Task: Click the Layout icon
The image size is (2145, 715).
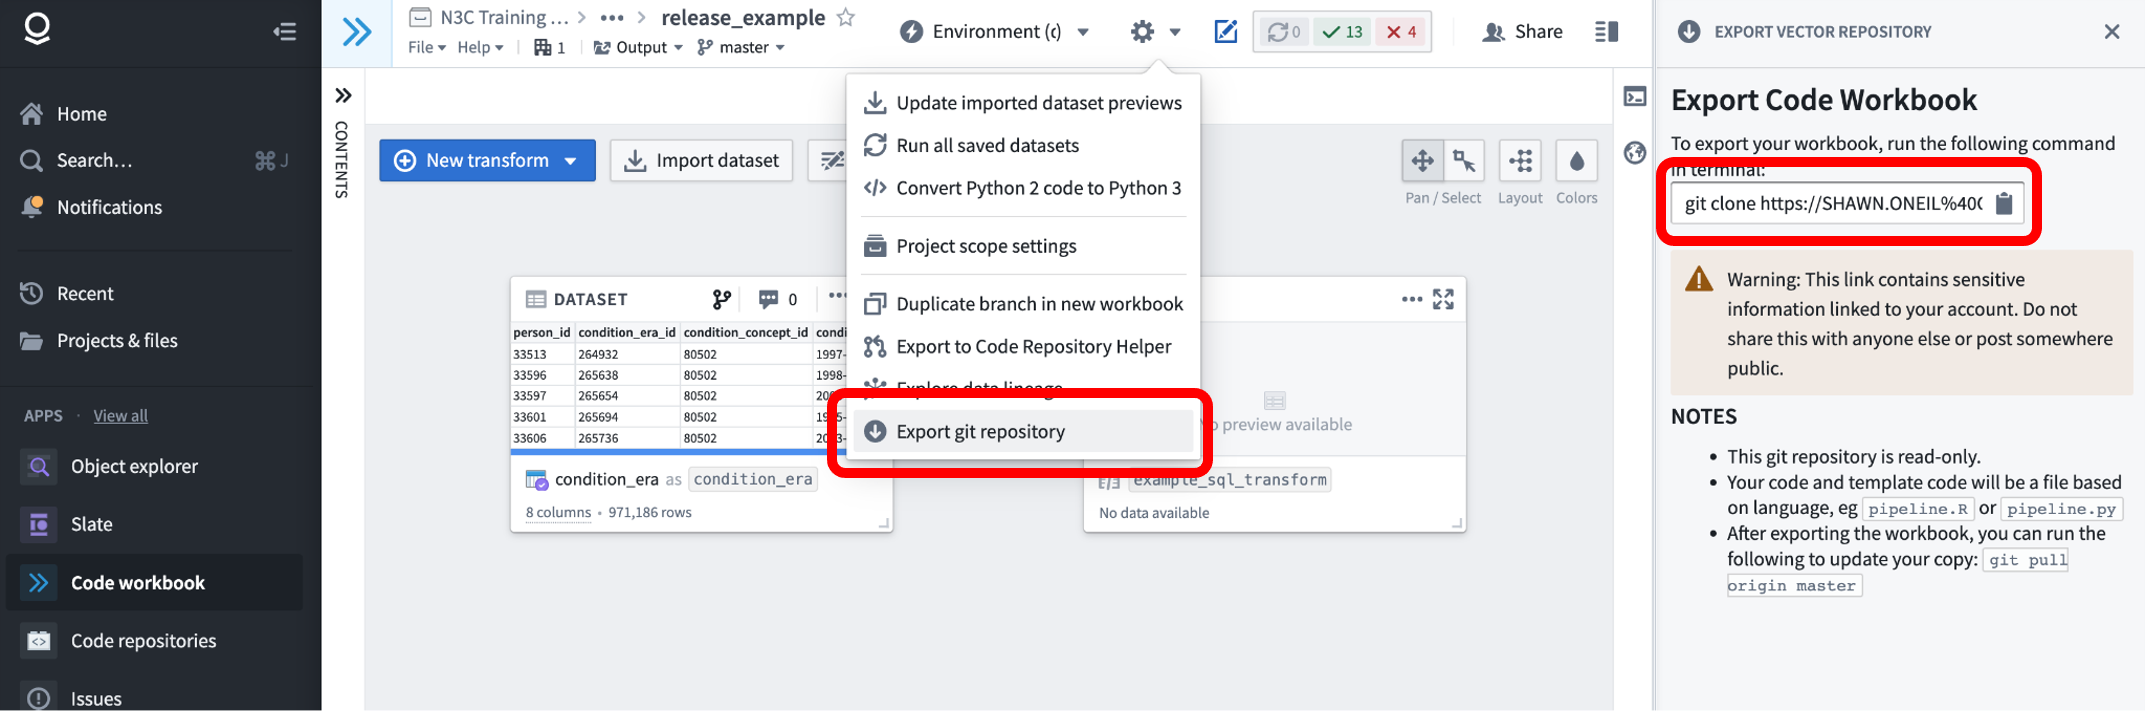Action: [1520, 161]
